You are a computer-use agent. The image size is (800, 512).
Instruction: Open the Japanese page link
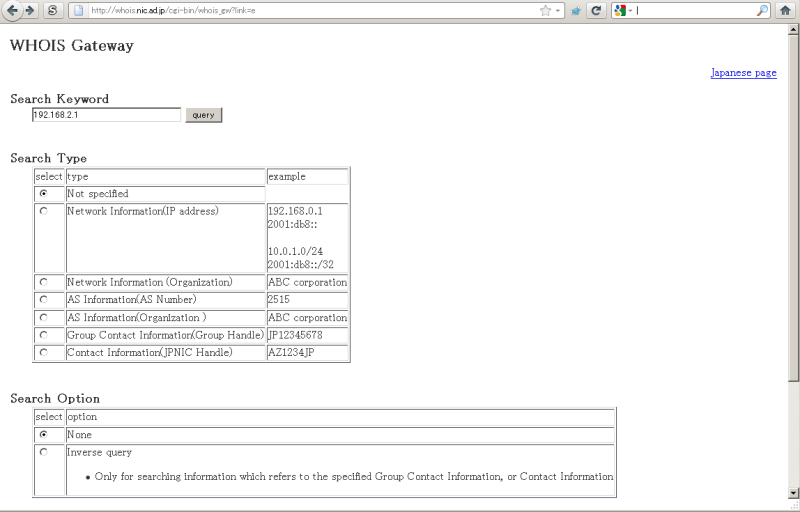coord(743,73)
